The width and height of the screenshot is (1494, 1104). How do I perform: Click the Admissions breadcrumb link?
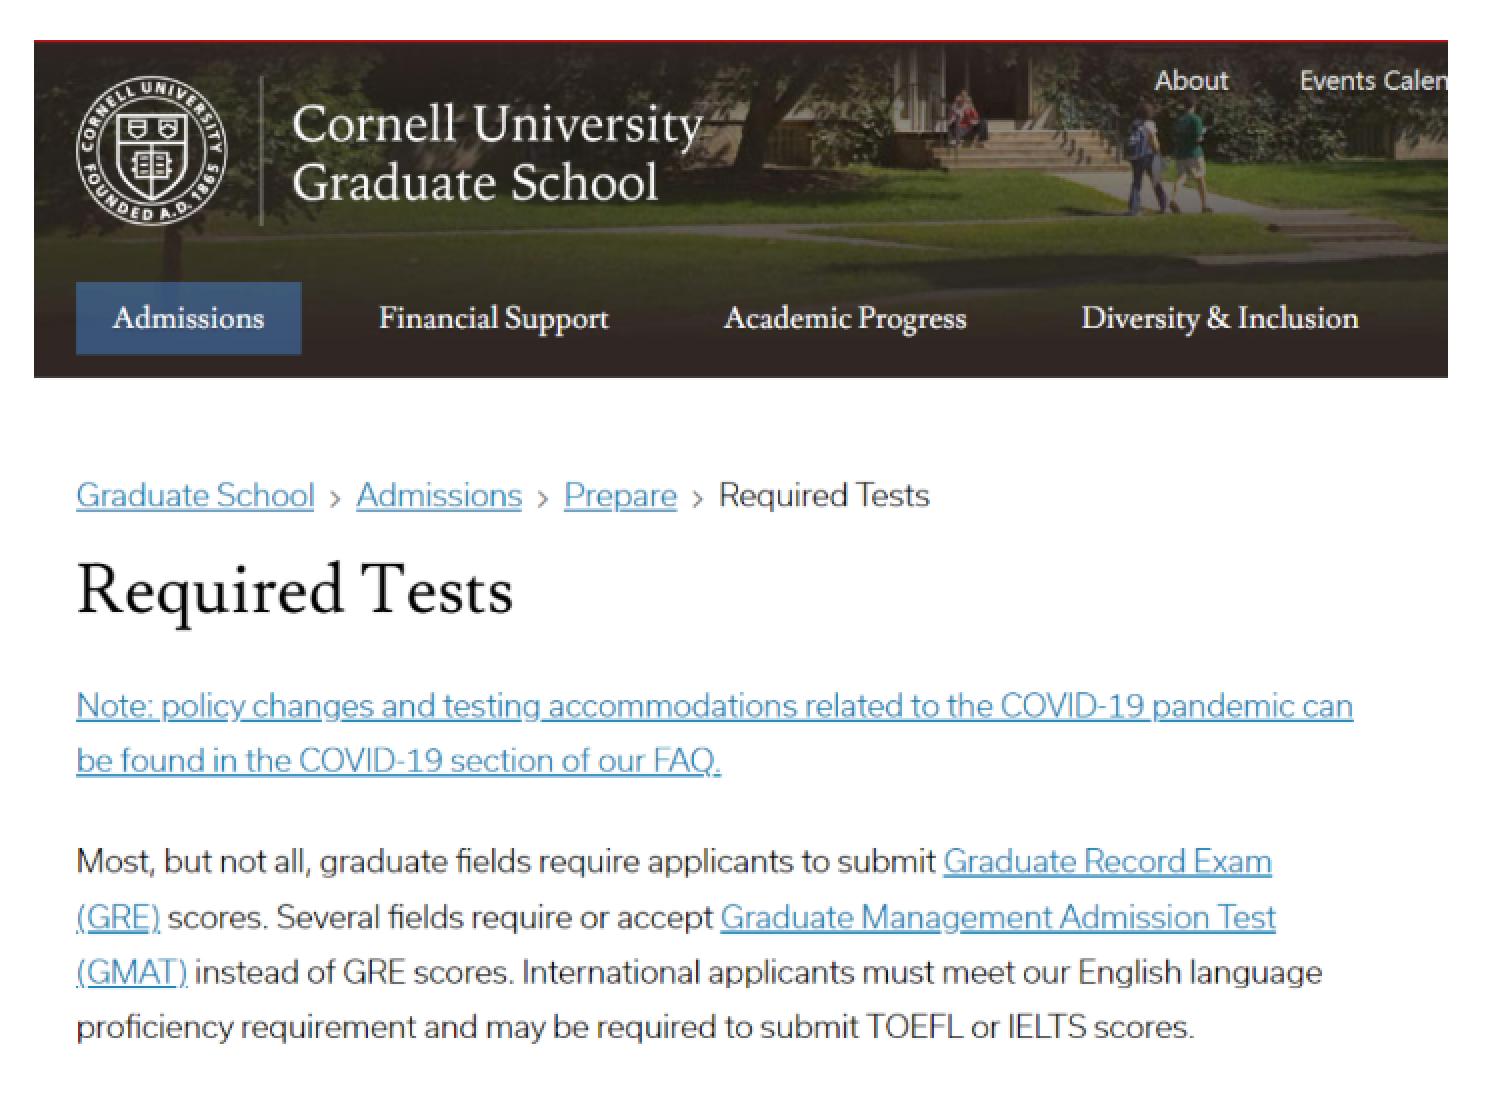point(439,496)
